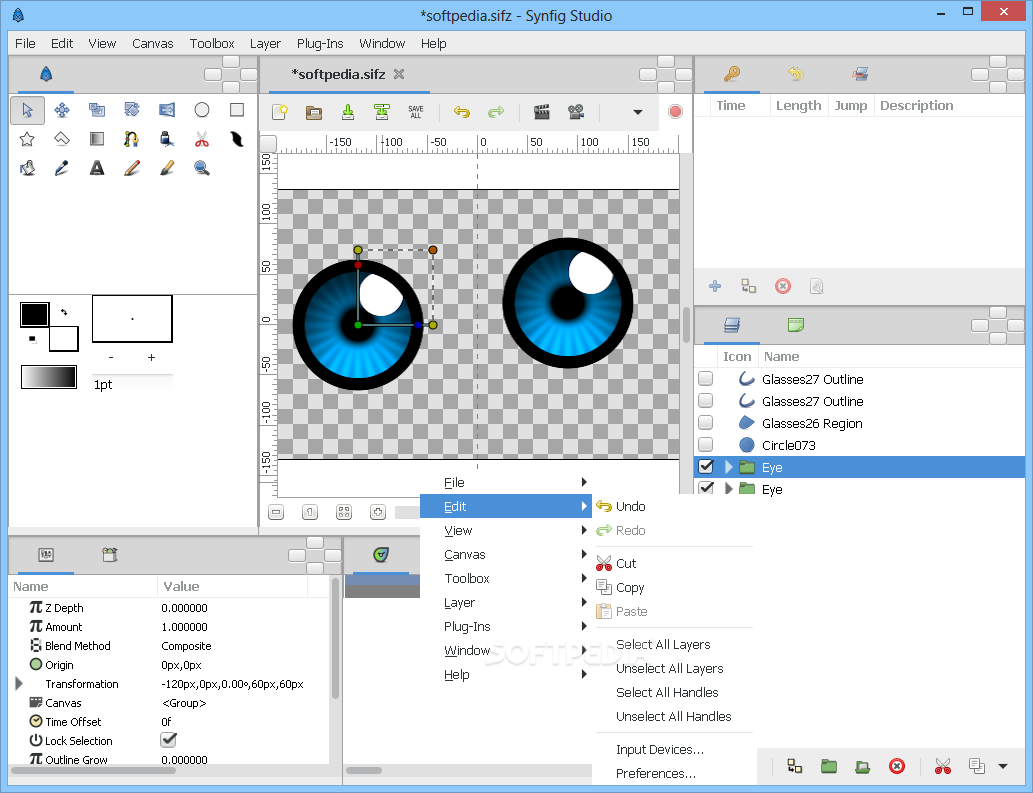The height and width of the screenshot is (793, 1033).
Task: Select the Scale tool in toolbox
Action: click(97, 110)
